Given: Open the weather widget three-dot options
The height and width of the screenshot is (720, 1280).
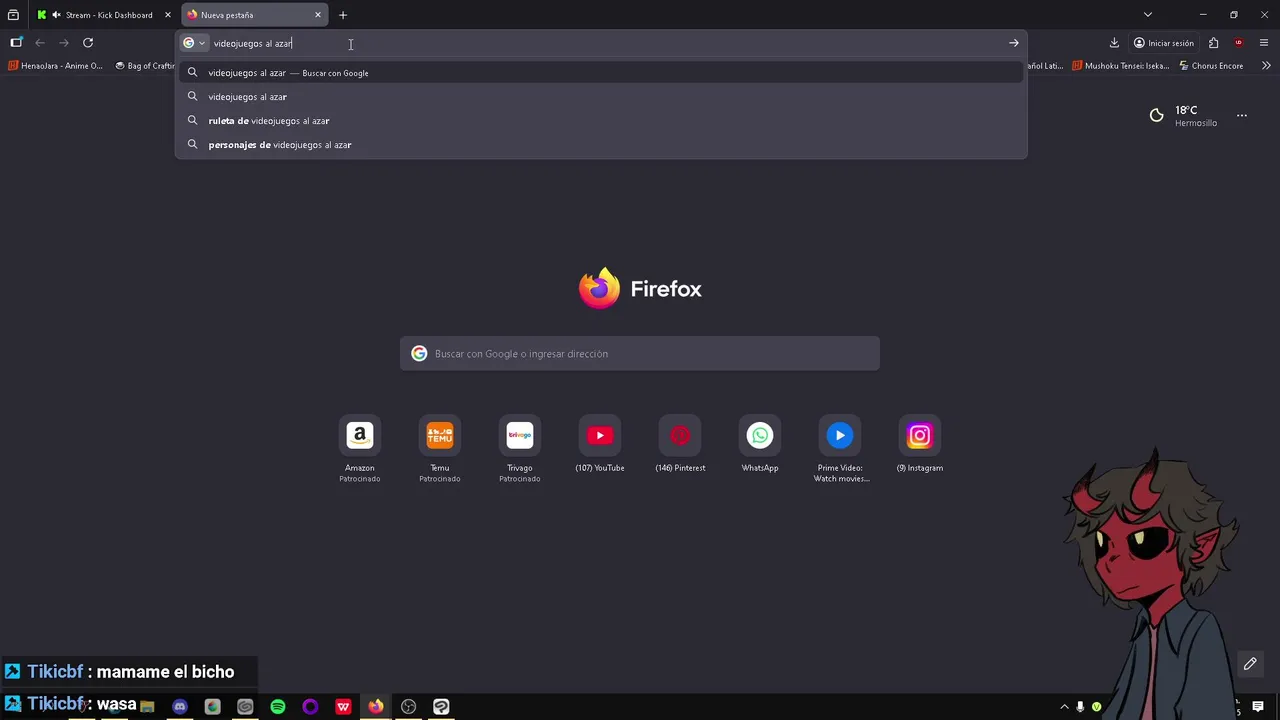Looking at the screenshot, I should click(x=1242, y=116).
